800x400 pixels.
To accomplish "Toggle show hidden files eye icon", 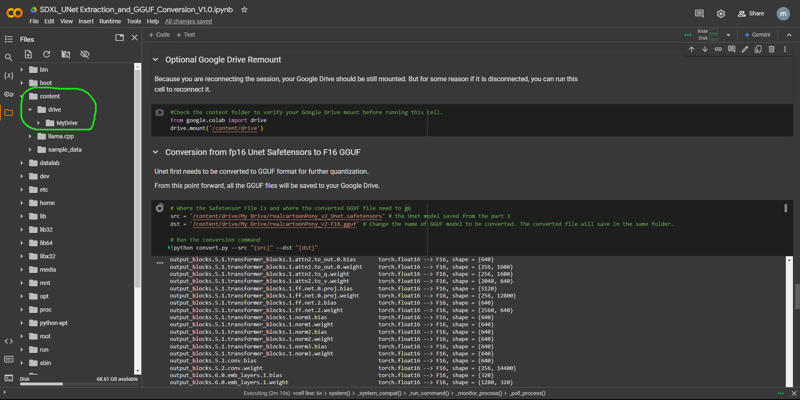I will [84, 54].
